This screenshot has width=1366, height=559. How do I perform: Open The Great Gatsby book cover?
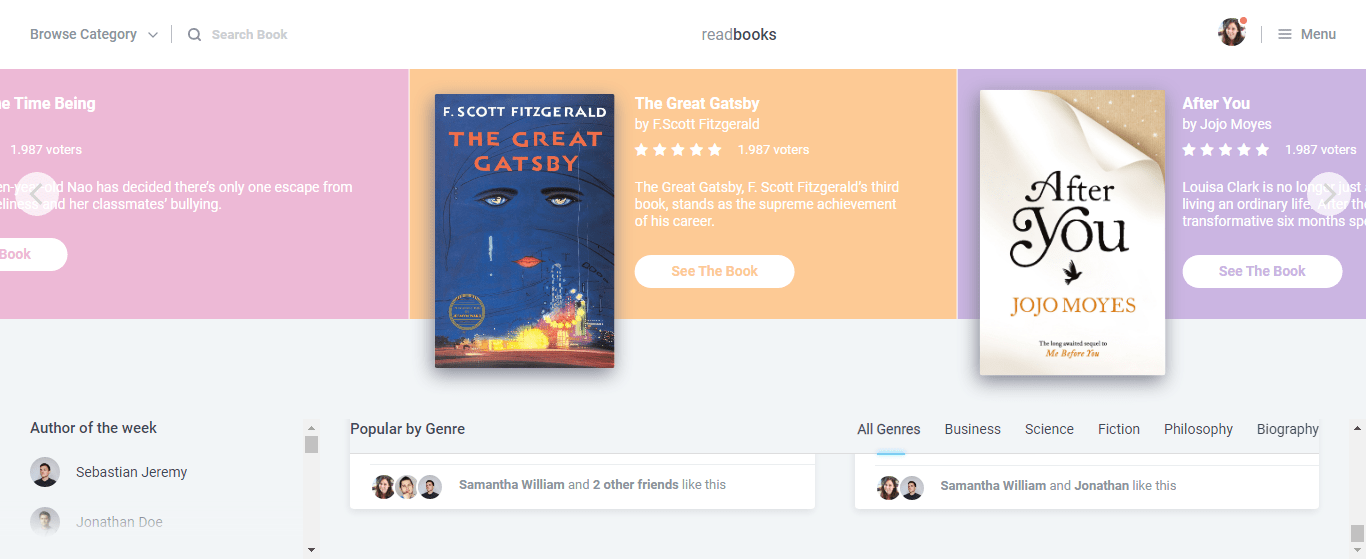pyautogui.click(x=524, y=231)
